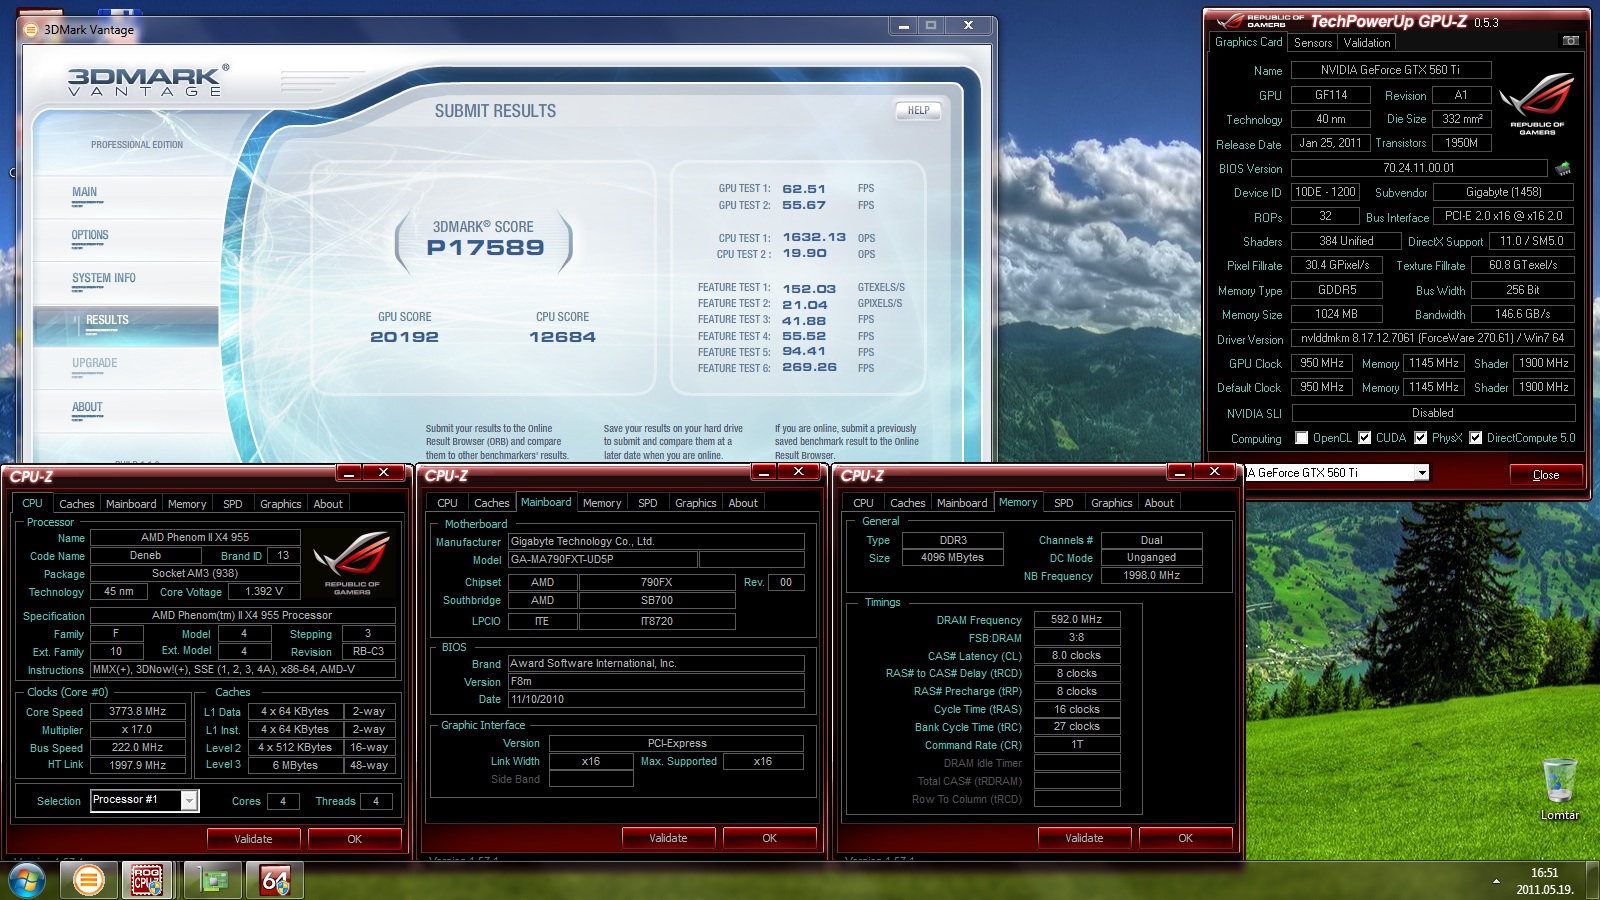Screen dimensions: 1600x900
Task: Click the 3DMark Vantage title bar icon
Action: 30,29
